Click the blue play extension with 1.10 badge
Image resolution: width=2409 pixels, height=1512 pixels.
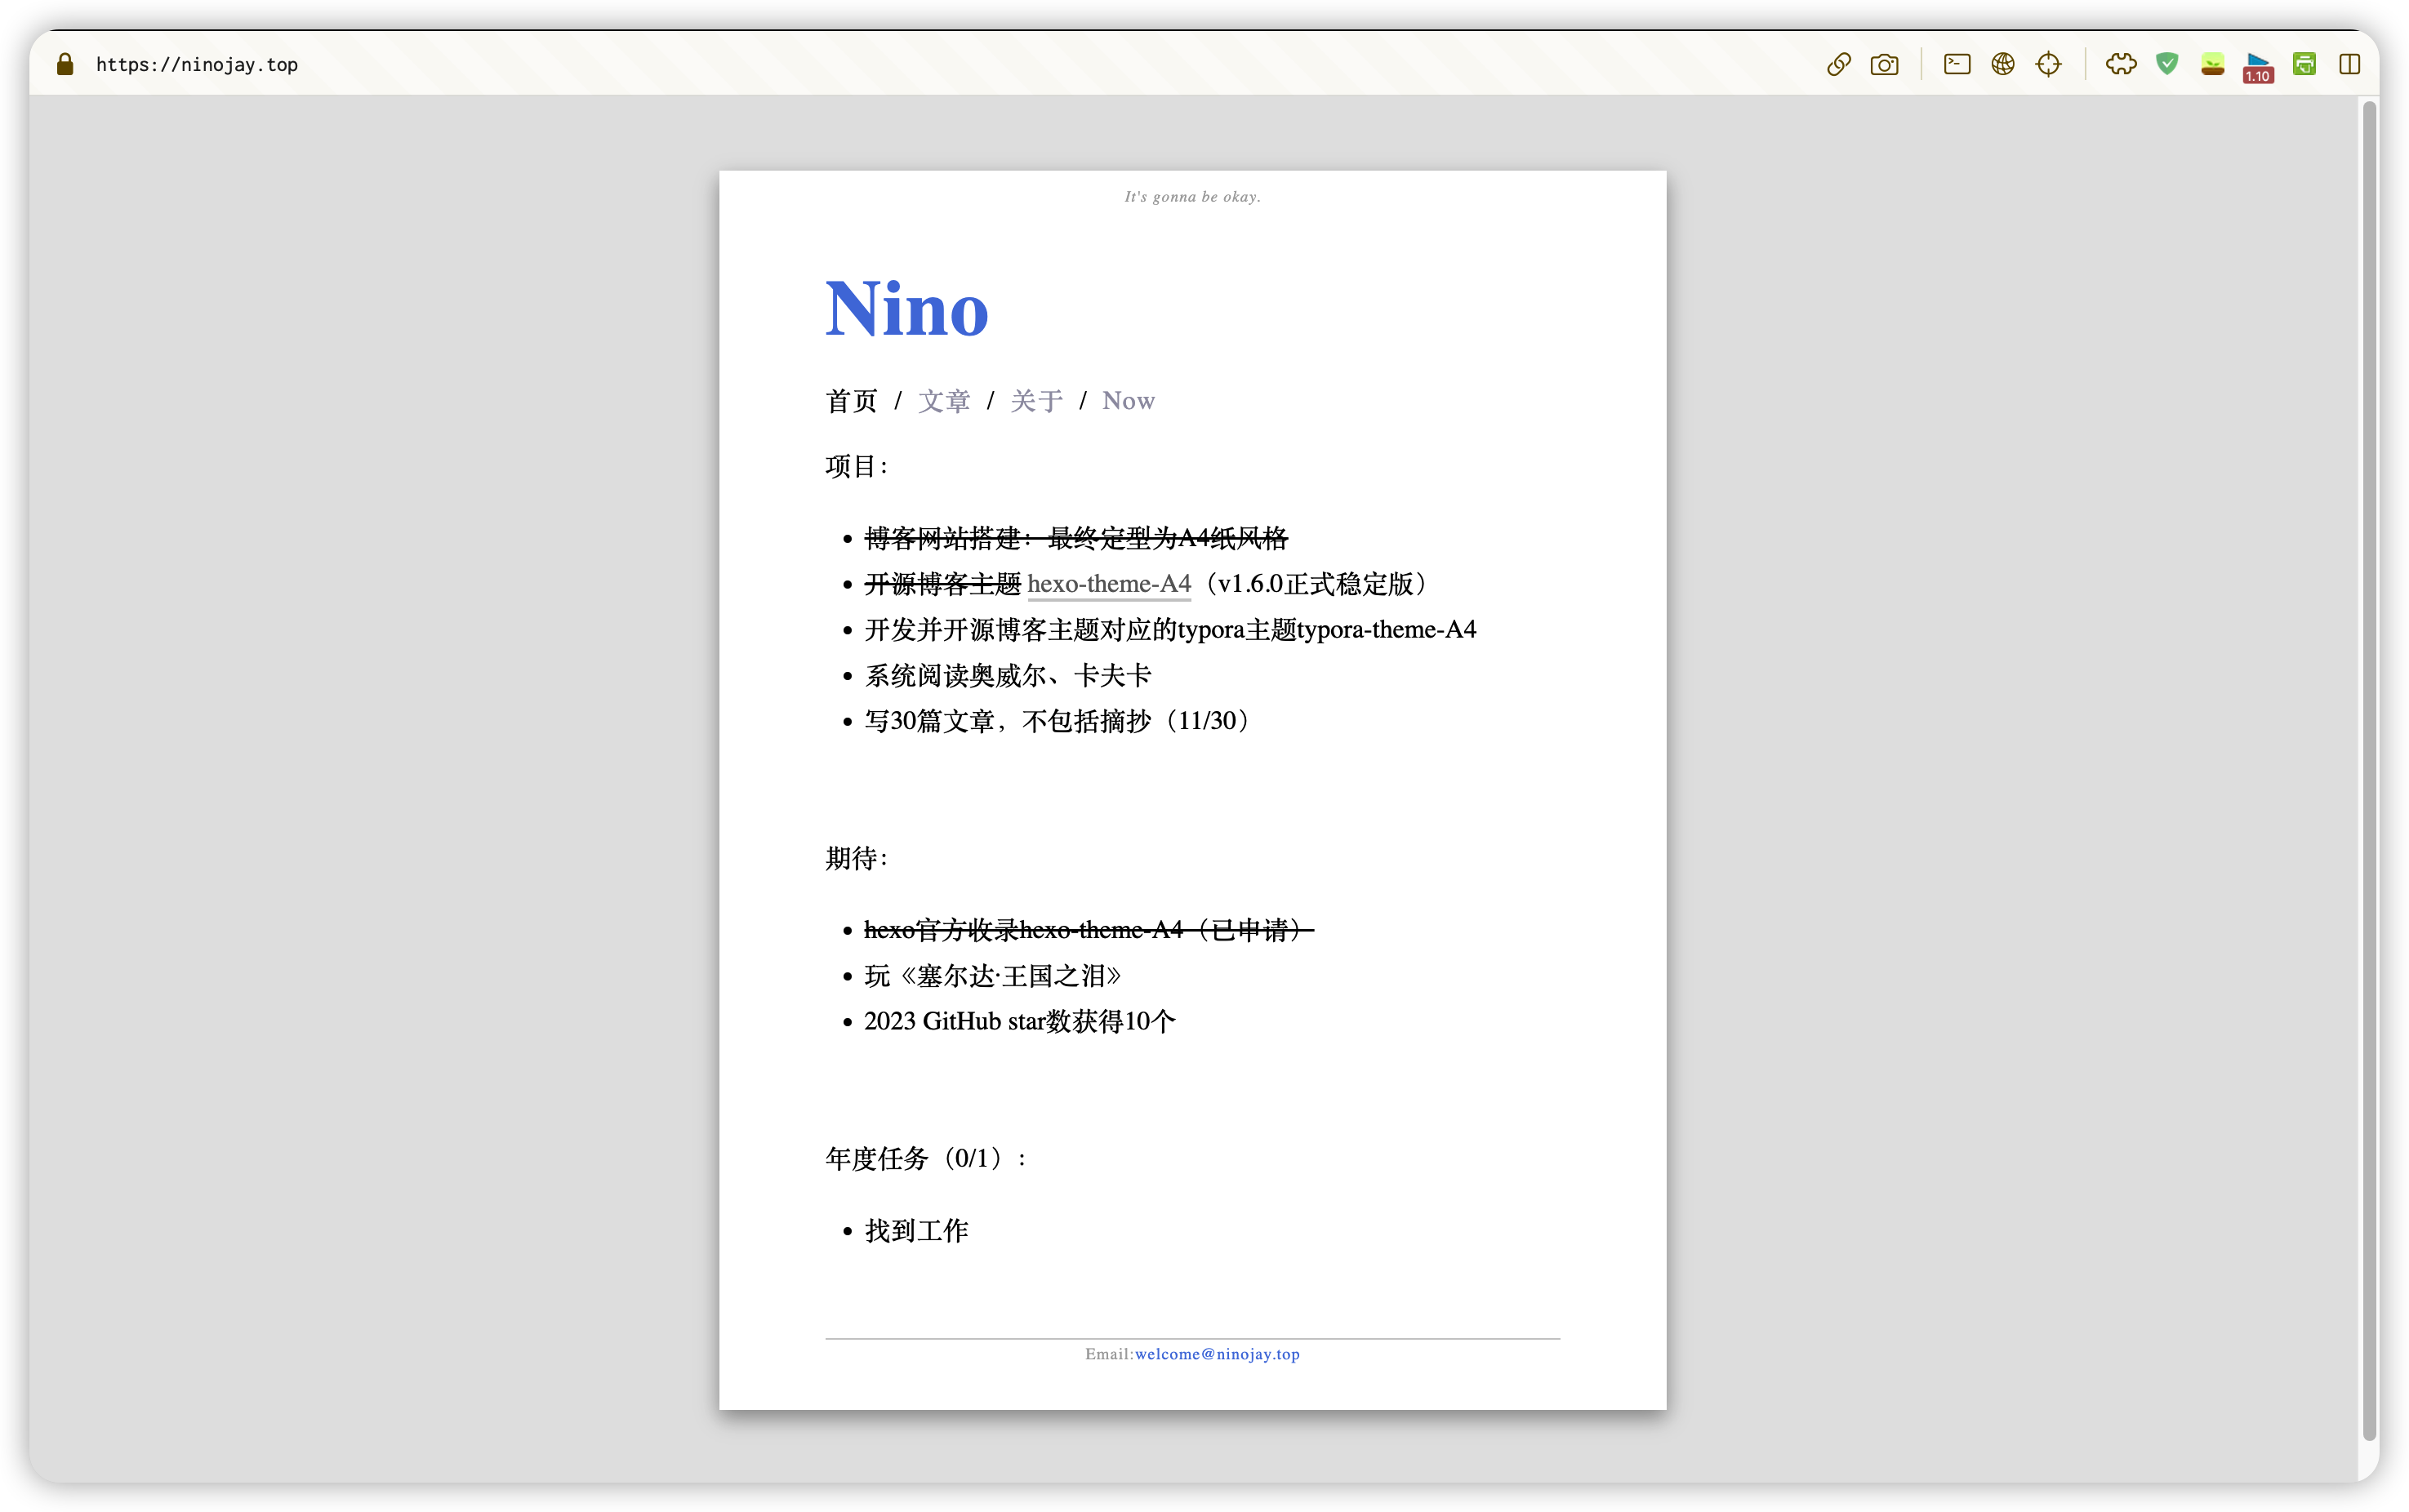[x=2258, y=66]
